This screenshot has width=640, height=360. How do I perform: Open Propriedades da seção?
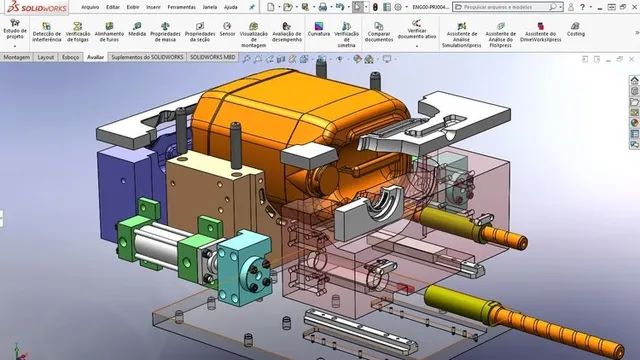coord(200,32)
